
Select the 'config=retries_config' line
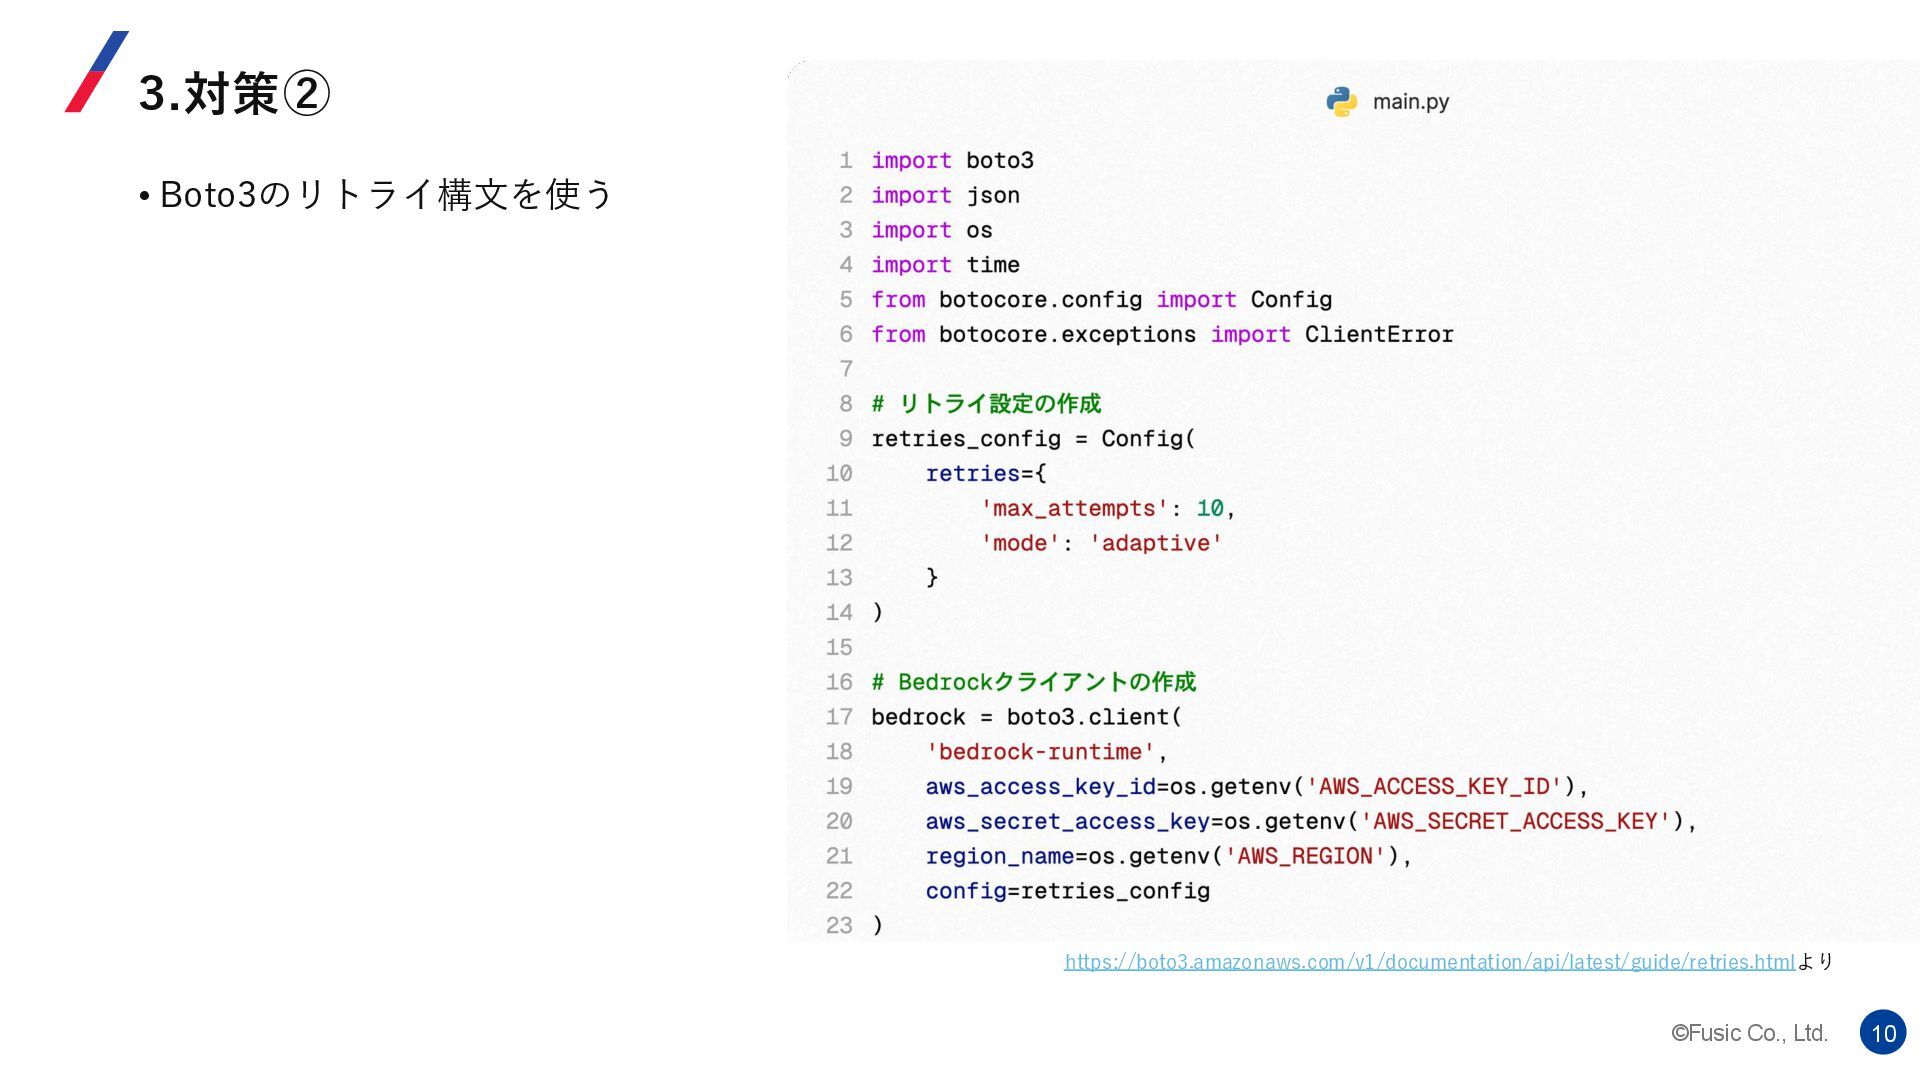tap(1067, 891)
